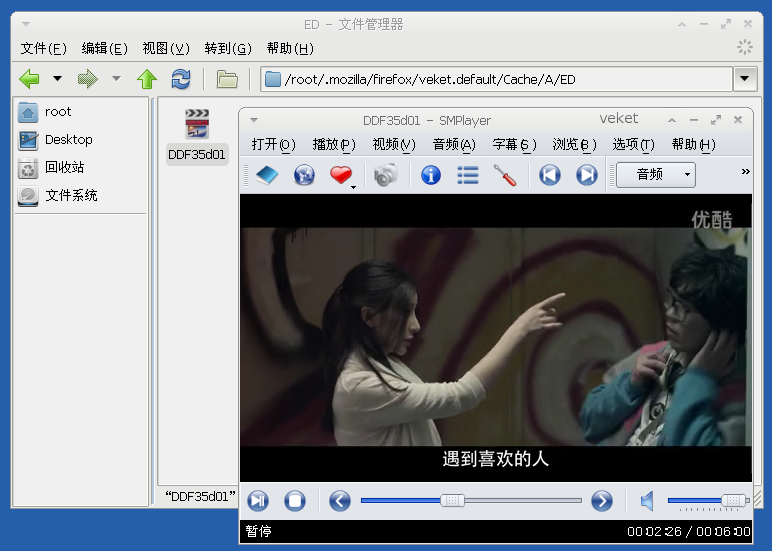This screenshot has height=551, width=772.
Task: Click the green Back arrow in file manager
Action: point(30,79)
